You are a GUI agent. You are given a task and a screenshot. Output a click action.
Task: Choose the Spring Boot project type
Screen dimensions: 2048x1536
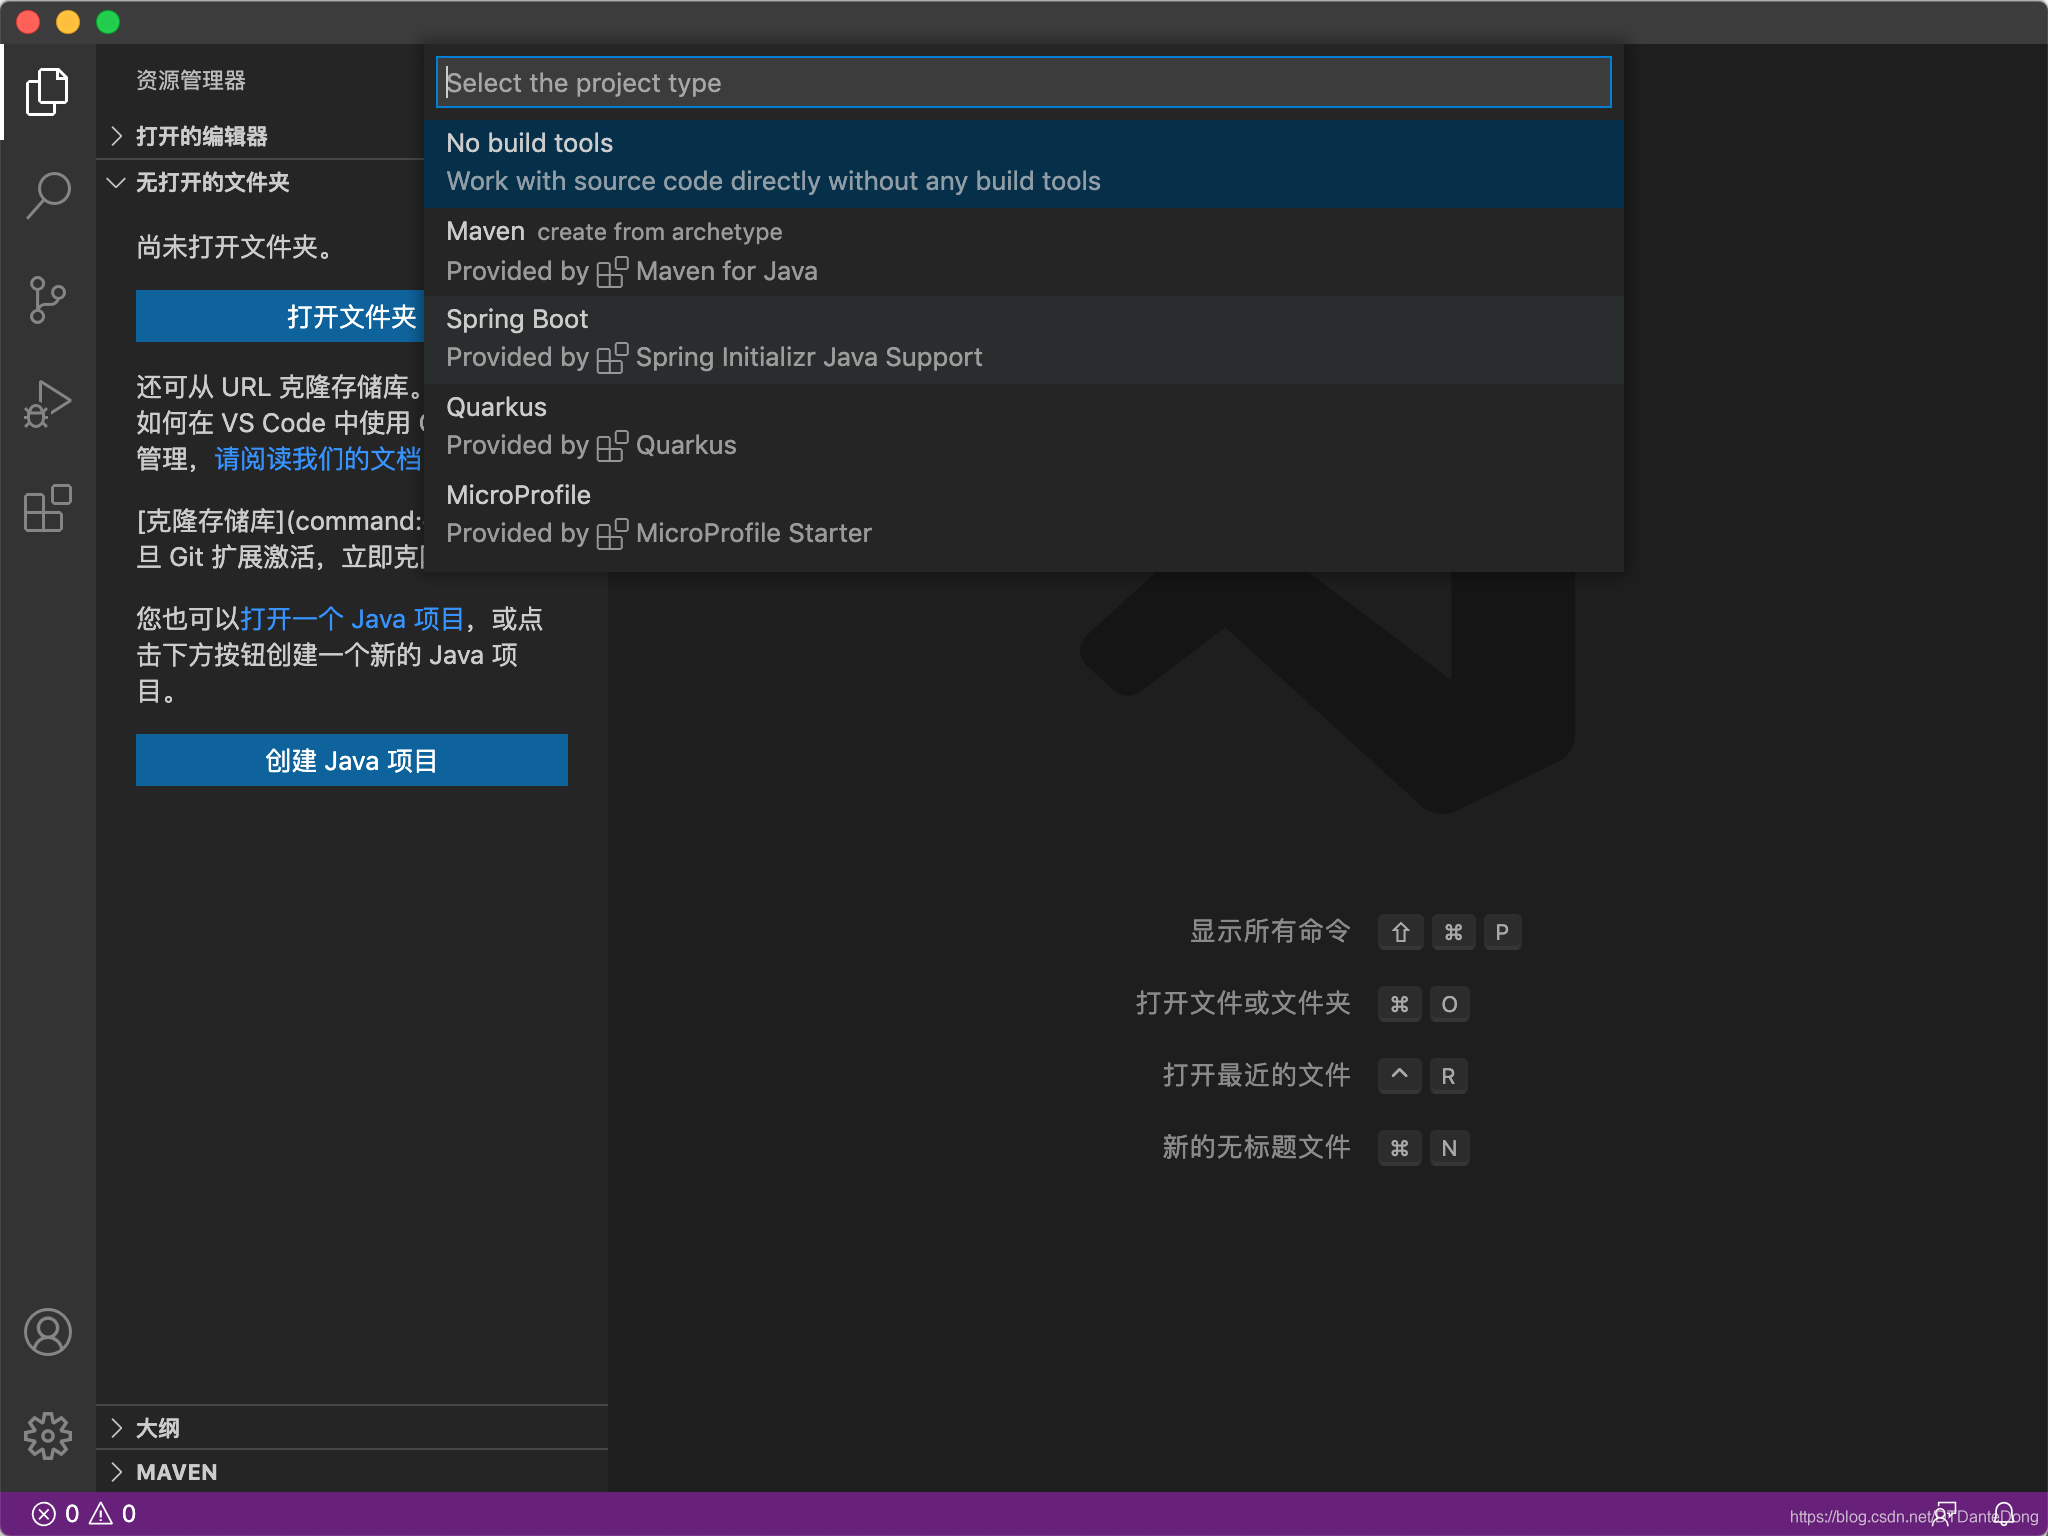point(1023,339)
